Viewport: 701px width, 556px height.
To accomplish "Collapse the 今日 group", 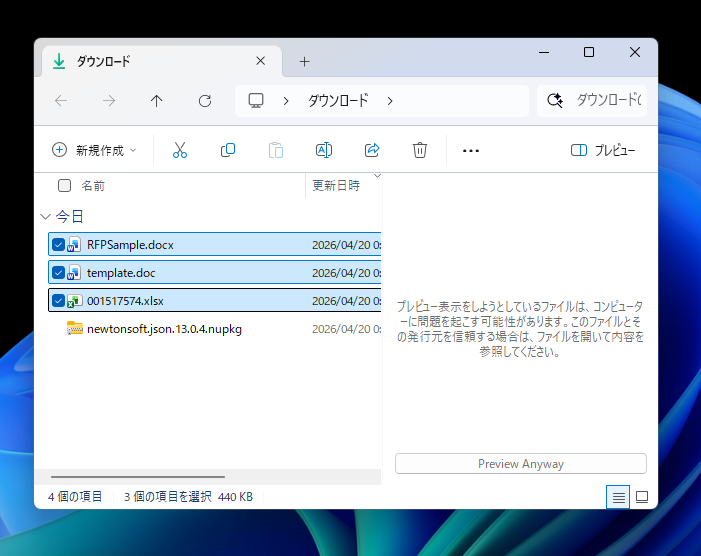I will (45, 217).
